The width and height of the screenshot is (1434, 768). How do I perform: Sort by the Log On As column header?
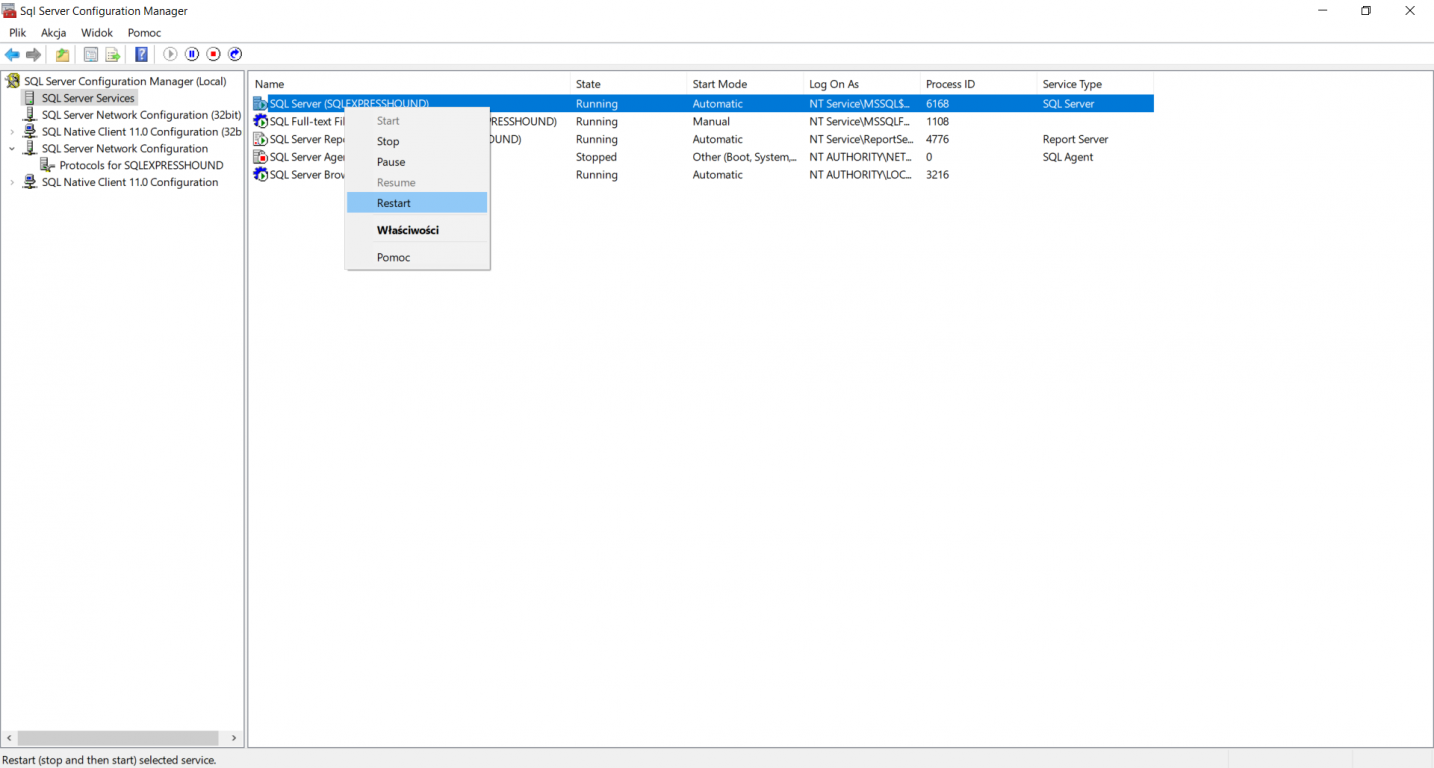pos(862,84)
